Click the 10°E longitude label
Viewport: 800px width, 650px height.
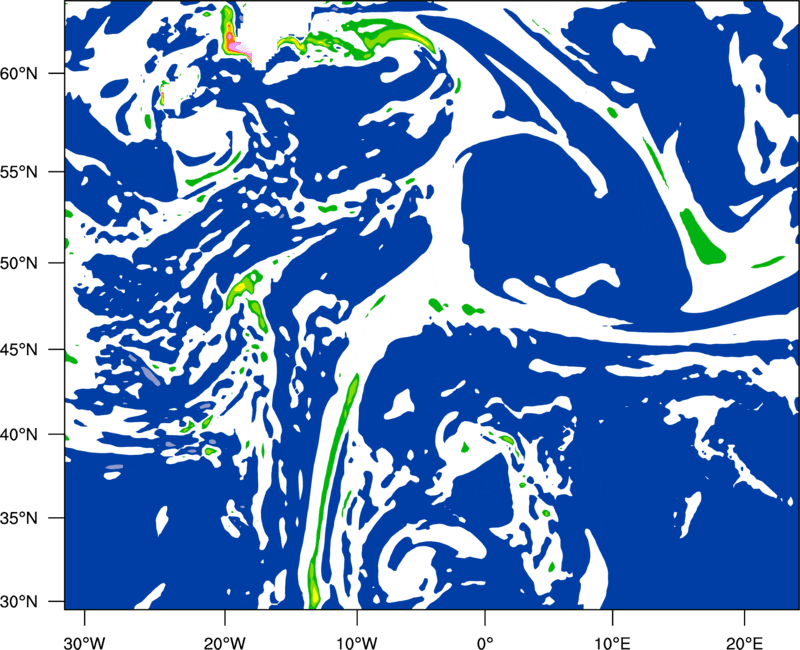click(x=612, y=643)
